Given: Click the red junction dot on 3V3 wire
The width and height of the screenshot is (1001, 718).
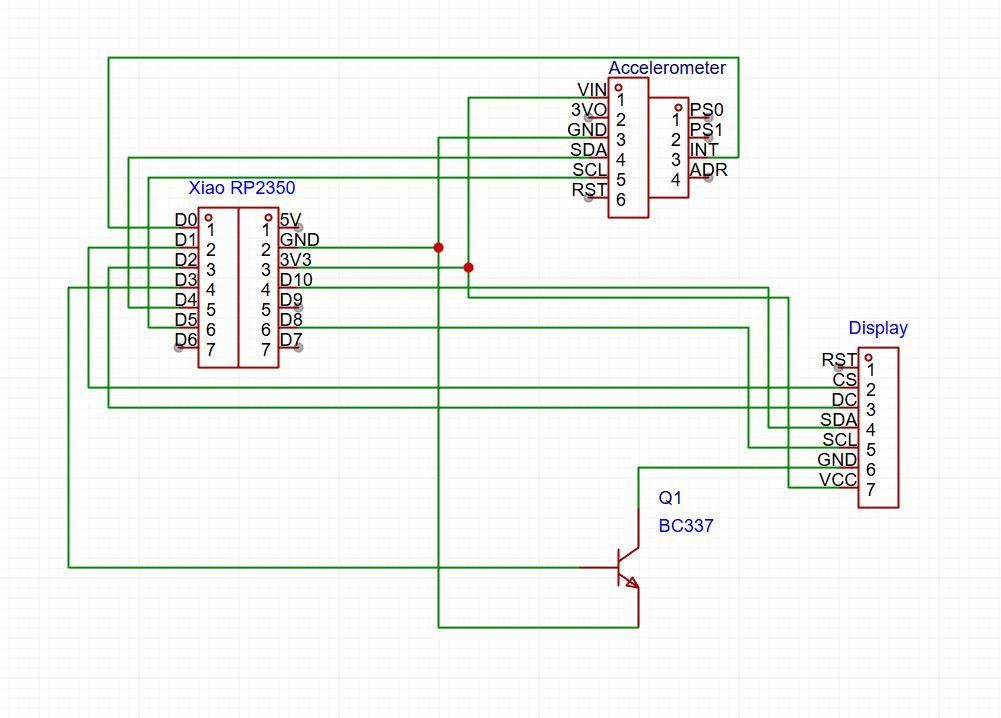Looking at the screenshot, I should pyautogui.click(x=469, y=267).
